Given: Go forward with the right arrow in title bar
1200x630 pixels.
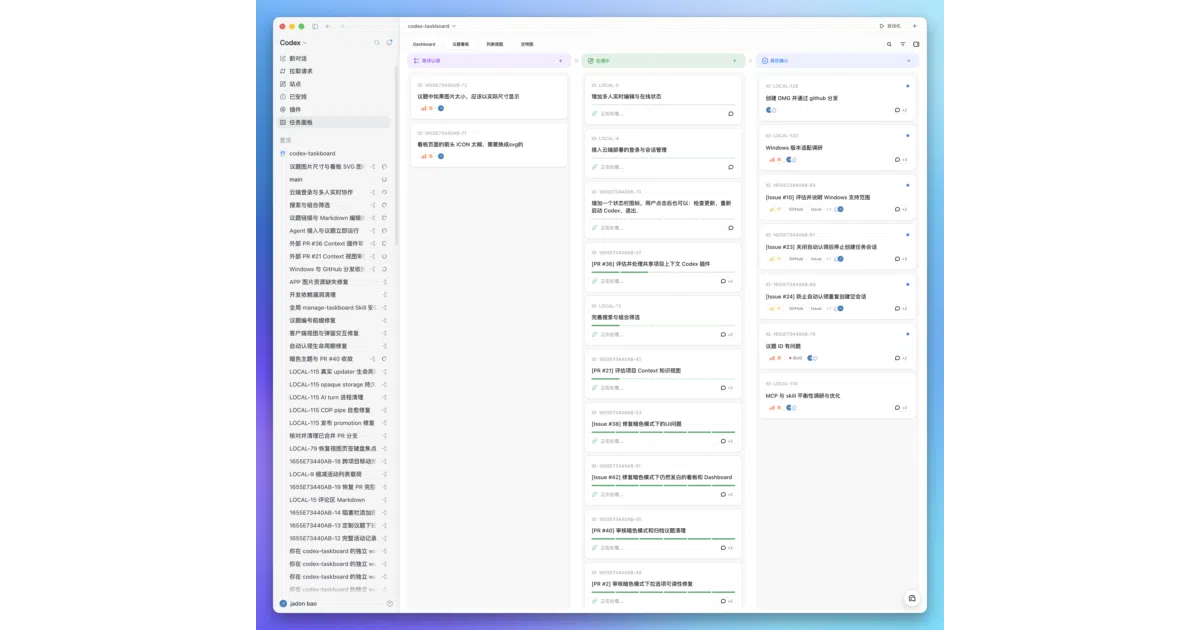Looking at the screenshot, I should coord(342,26).
